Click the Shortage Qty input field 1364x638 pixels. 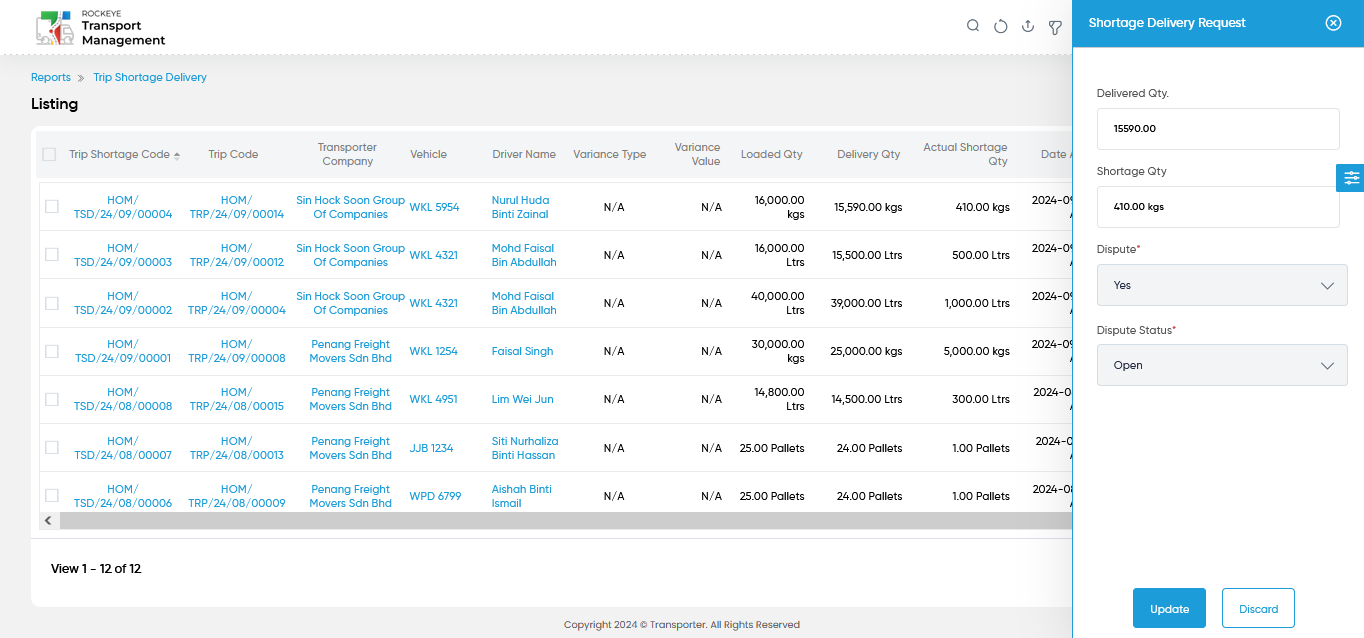click(1218, 207)
